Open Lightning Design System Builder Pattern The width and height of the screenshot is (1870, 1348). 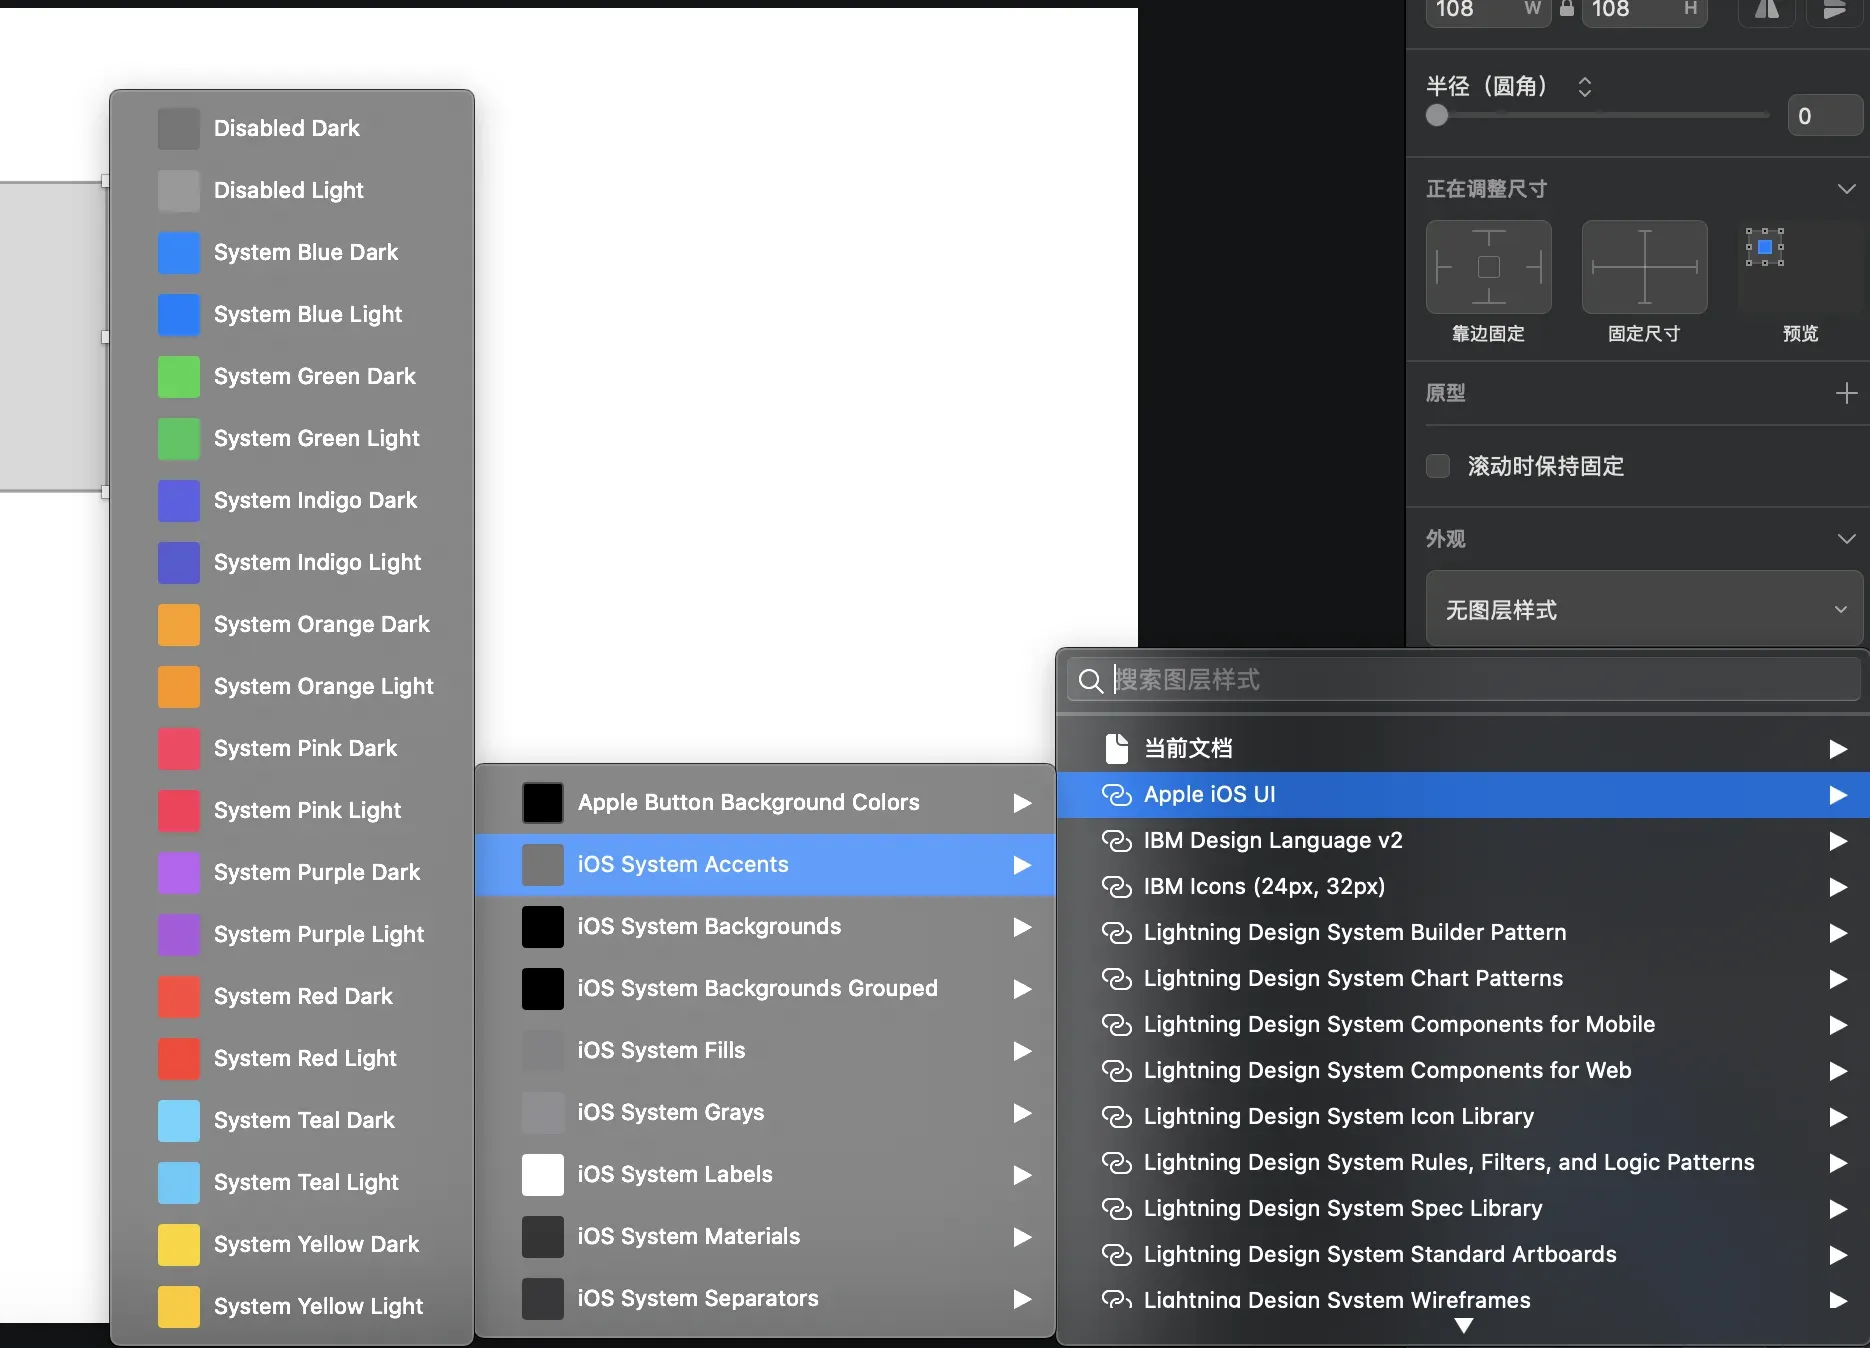coord(1463,933)
